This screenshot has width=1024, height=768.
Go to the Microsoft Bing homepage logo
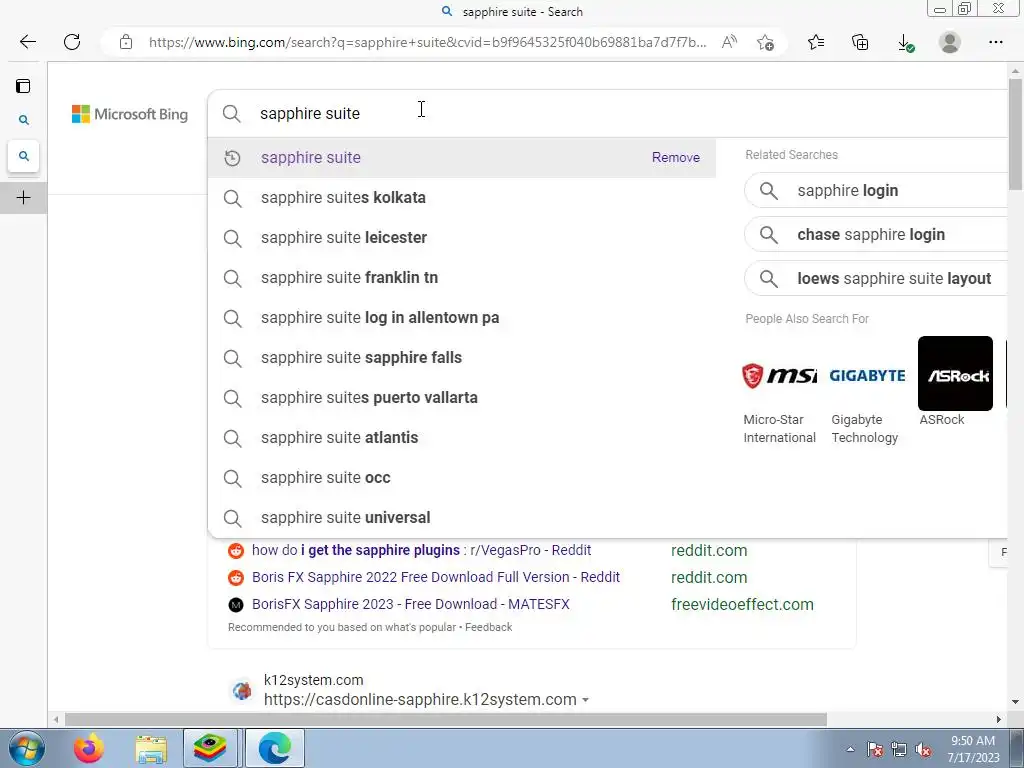tap(130, 114)
